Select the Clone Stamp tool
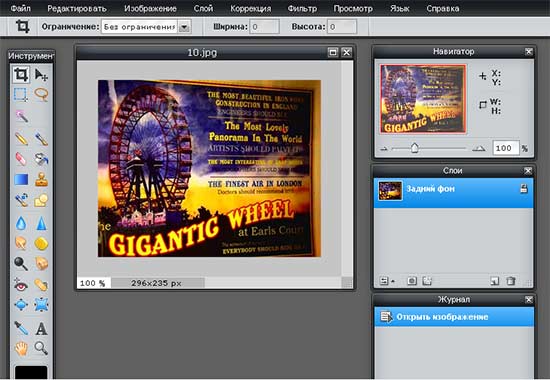 (x=41, y=179)
